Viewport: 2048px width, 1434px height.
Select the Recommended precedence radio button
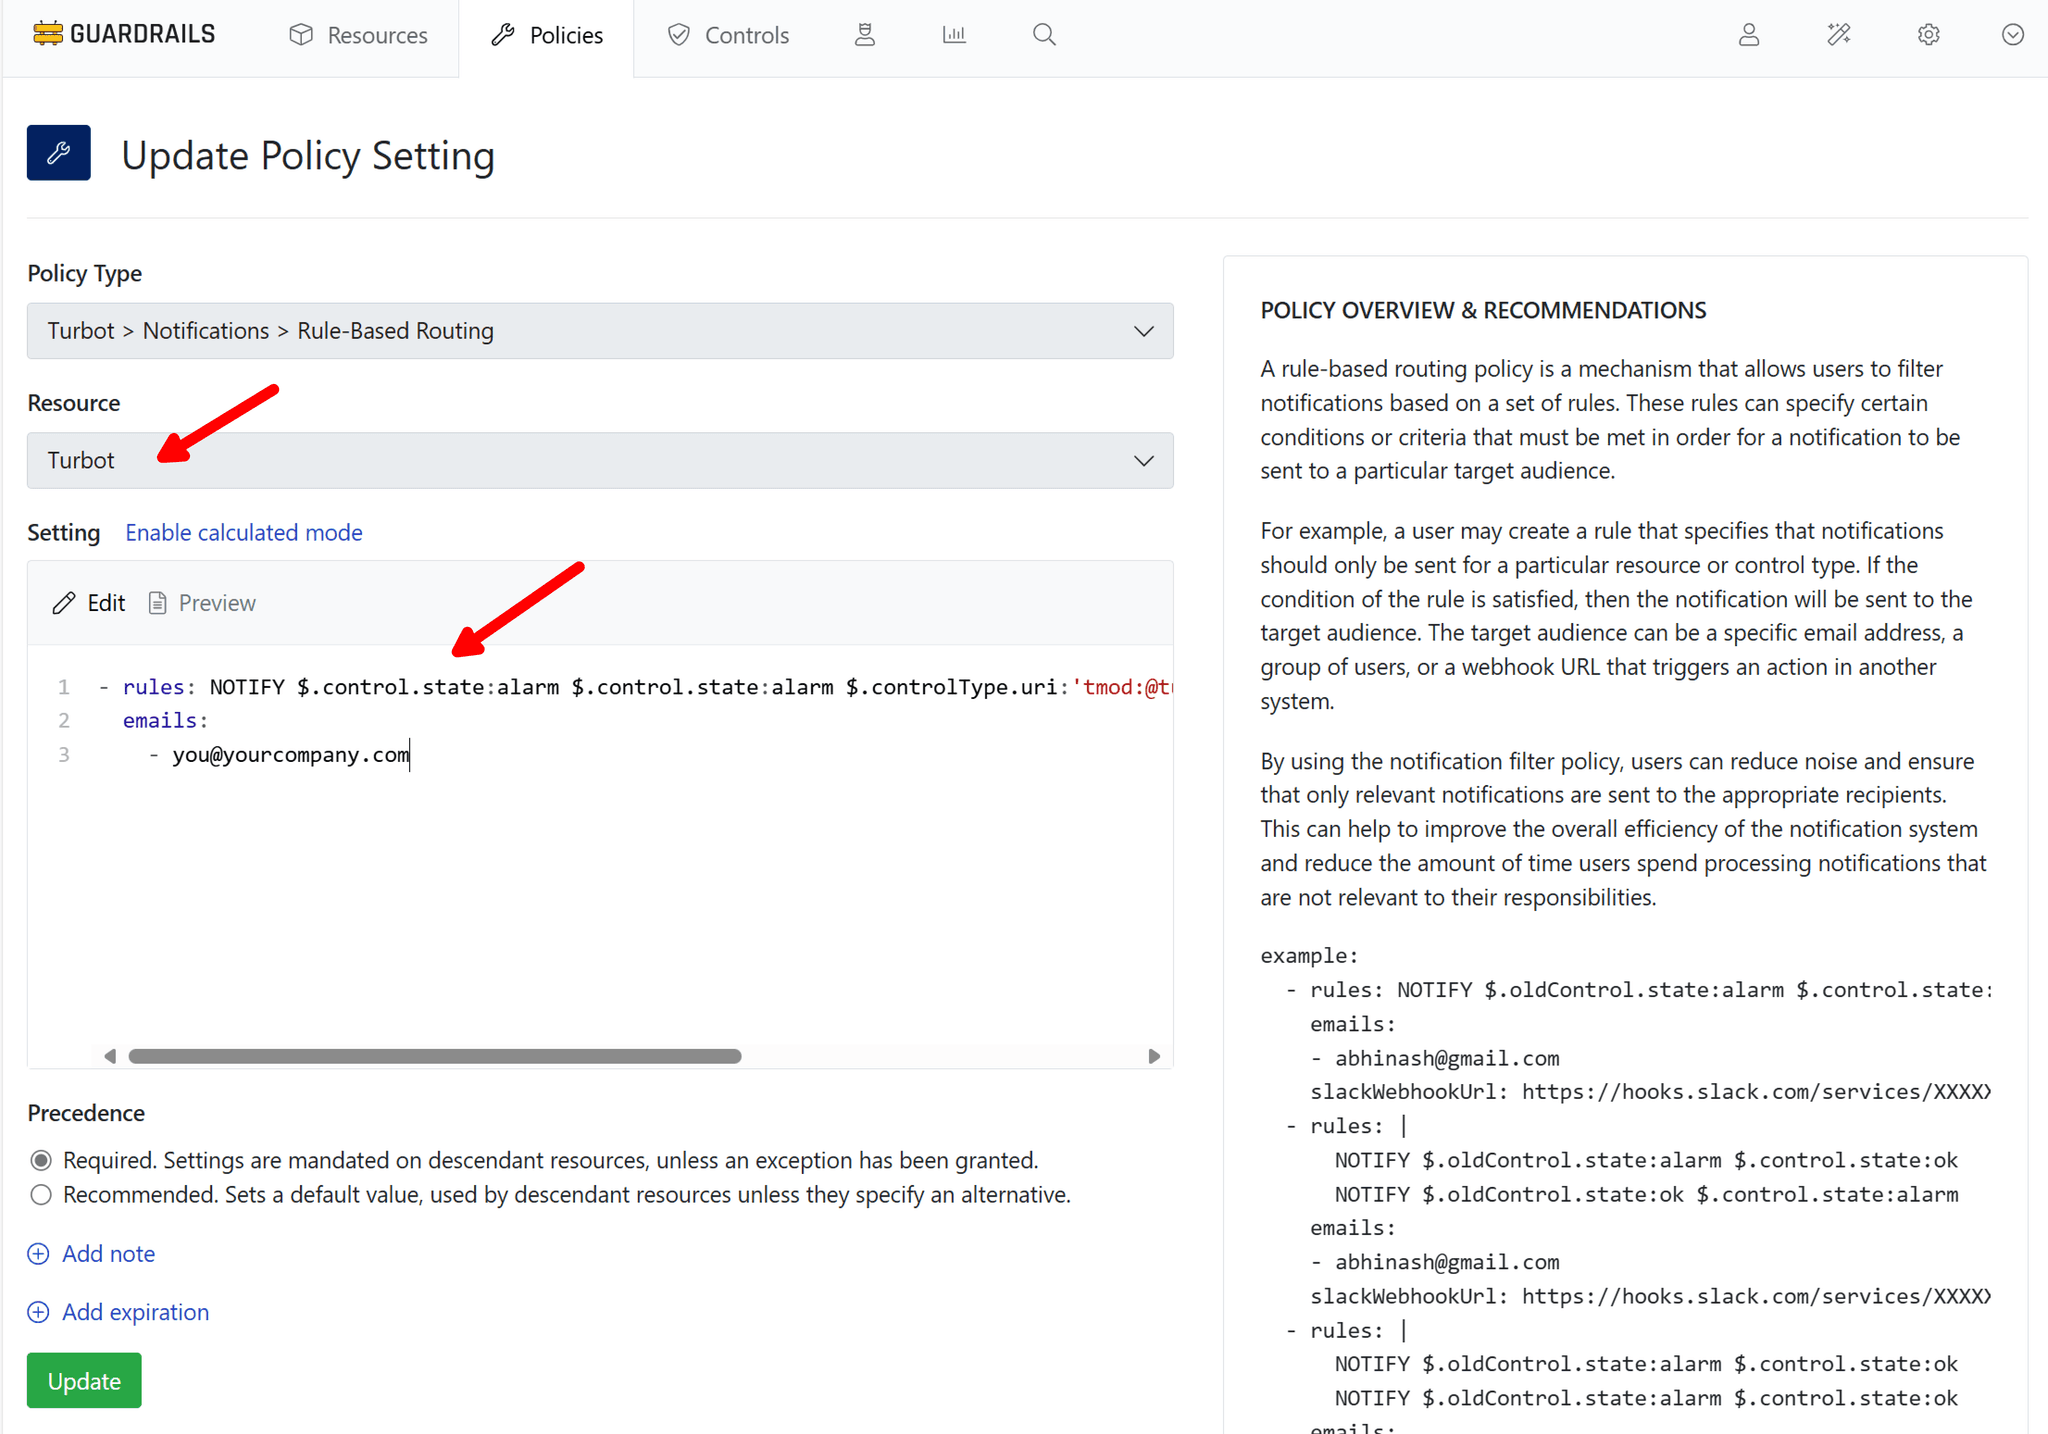point(41,1195)
